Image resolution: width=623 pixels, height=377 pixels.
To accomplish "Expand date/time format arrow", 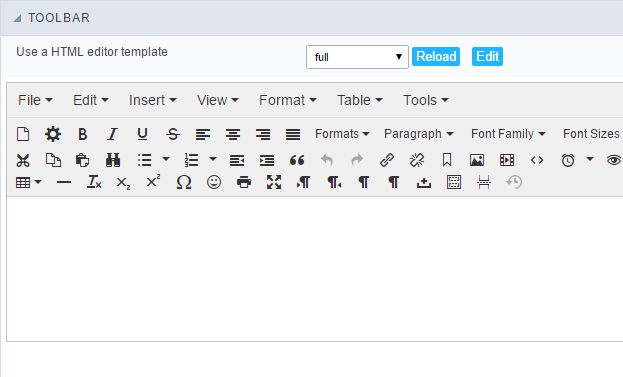I will click(590, 159).
